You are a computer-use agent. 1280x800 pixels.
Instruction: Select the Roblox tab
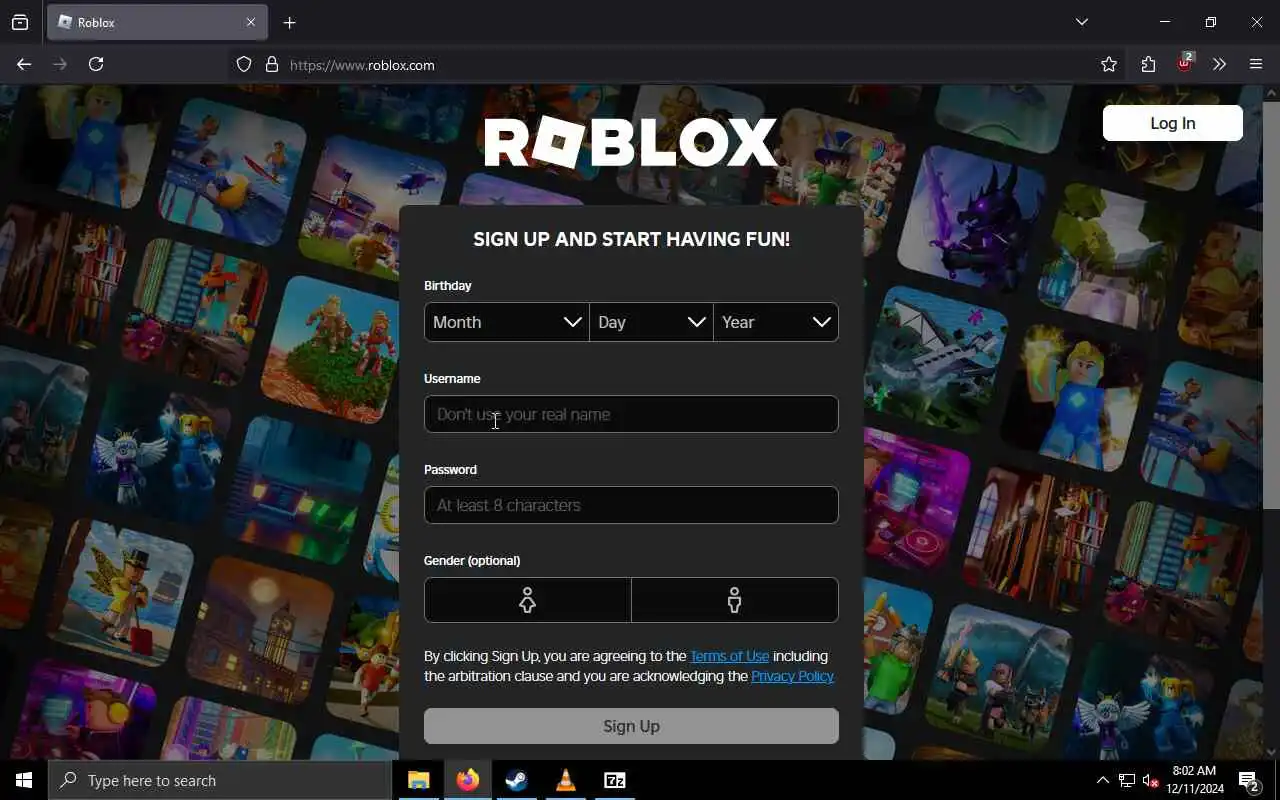[157, 22]
